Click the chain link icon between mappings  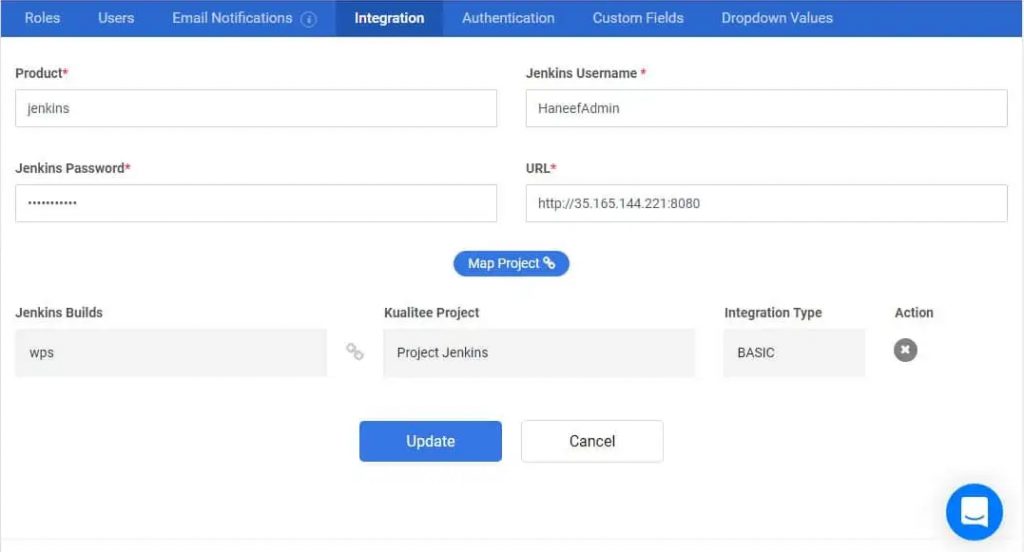click(x=355, y=351)
